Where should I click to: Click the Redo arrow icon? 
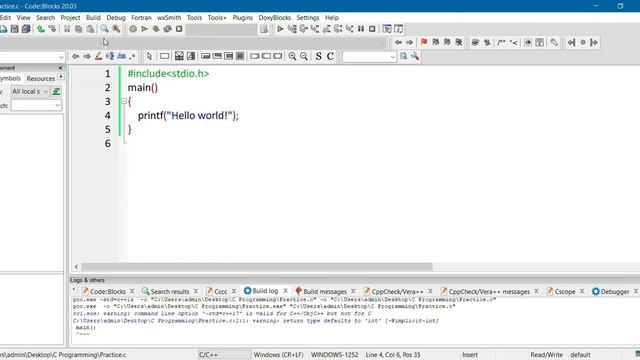point(52,29)
